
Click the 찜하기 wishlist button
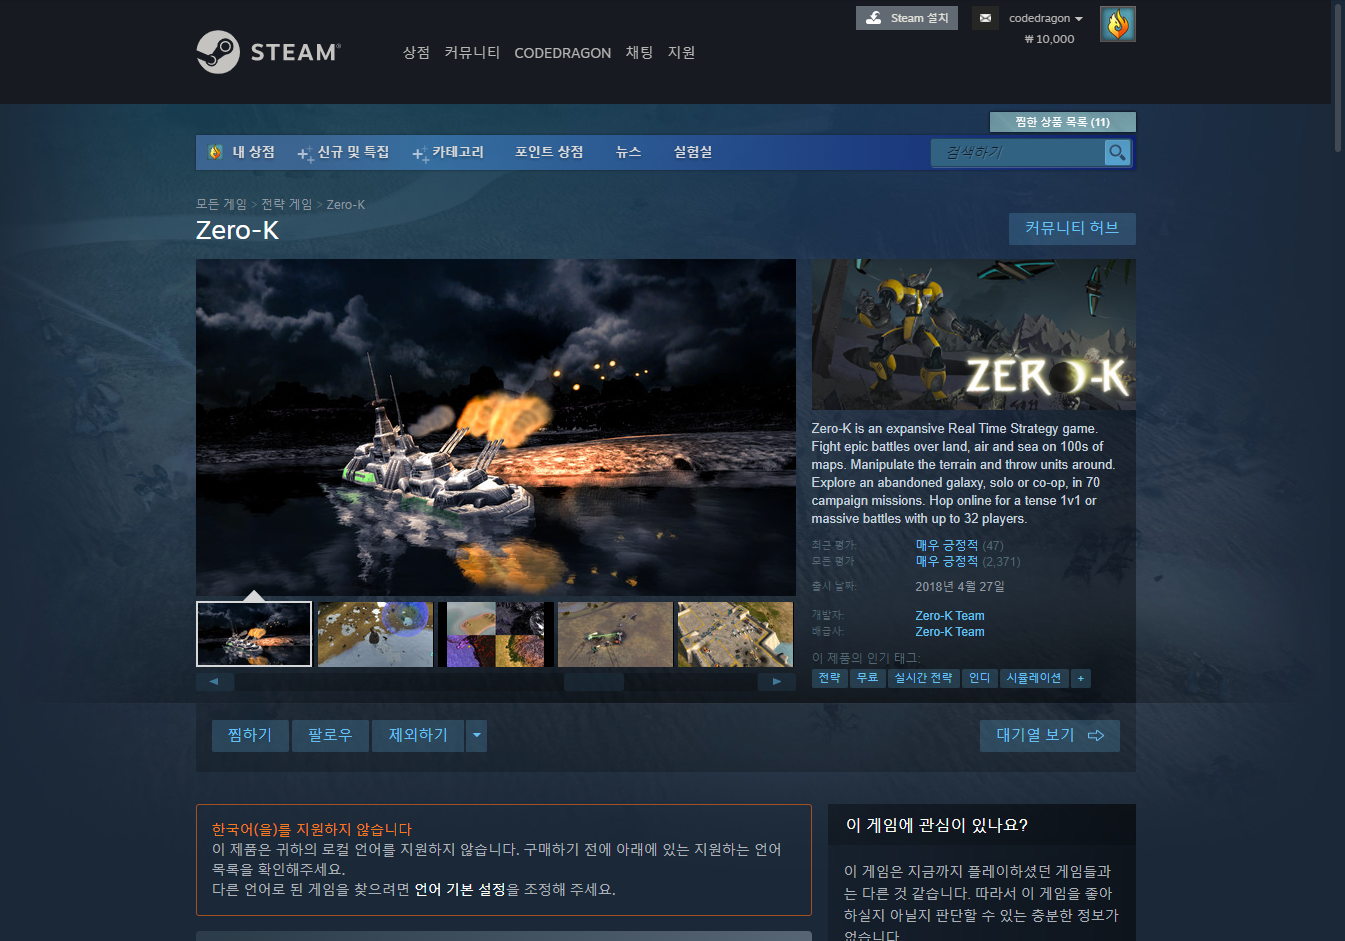[x=250, y=735]
